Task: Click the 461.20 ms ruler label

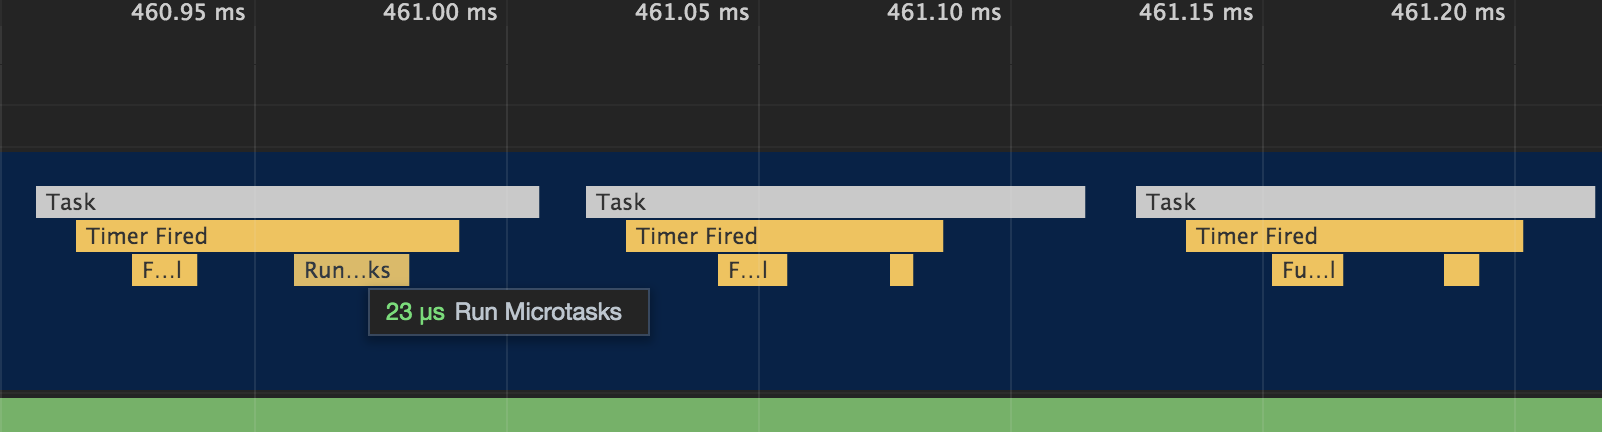Action: pos(1448,13)
